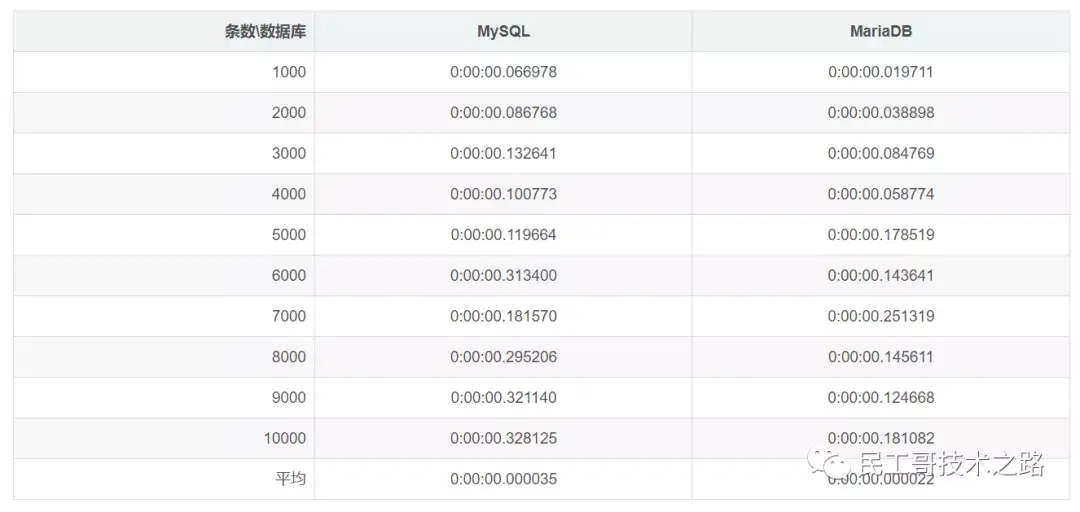
Task: Select MySQL value 0:00:00.313400
Action: point(503,275)
